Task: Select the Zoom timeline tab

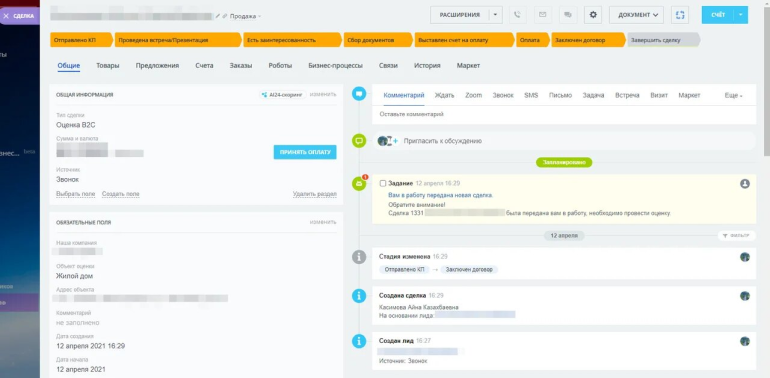Action: [x=473, y=95]
